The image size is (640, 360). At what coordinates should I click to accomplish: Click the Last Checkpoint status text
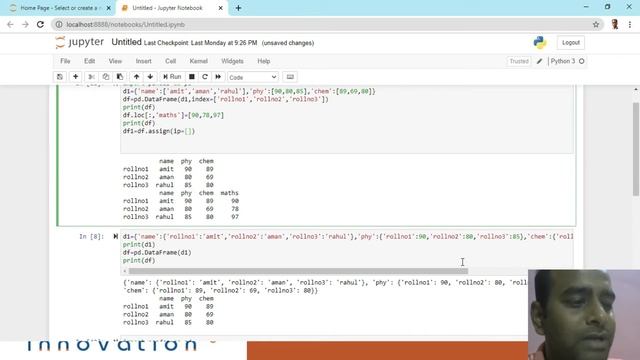point(200,43)
